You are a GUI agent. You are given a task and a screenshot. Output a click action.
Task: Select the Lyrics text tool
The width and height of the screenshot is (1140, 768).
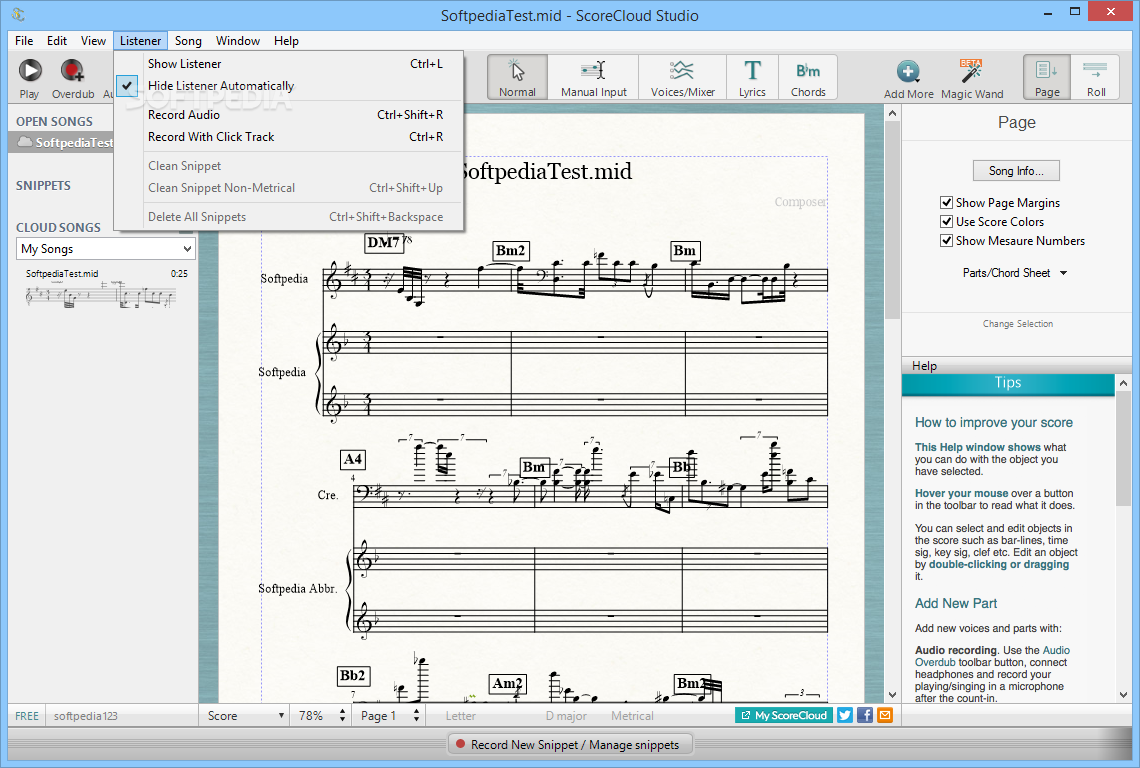pyautogui.click(x=752, y=77)
